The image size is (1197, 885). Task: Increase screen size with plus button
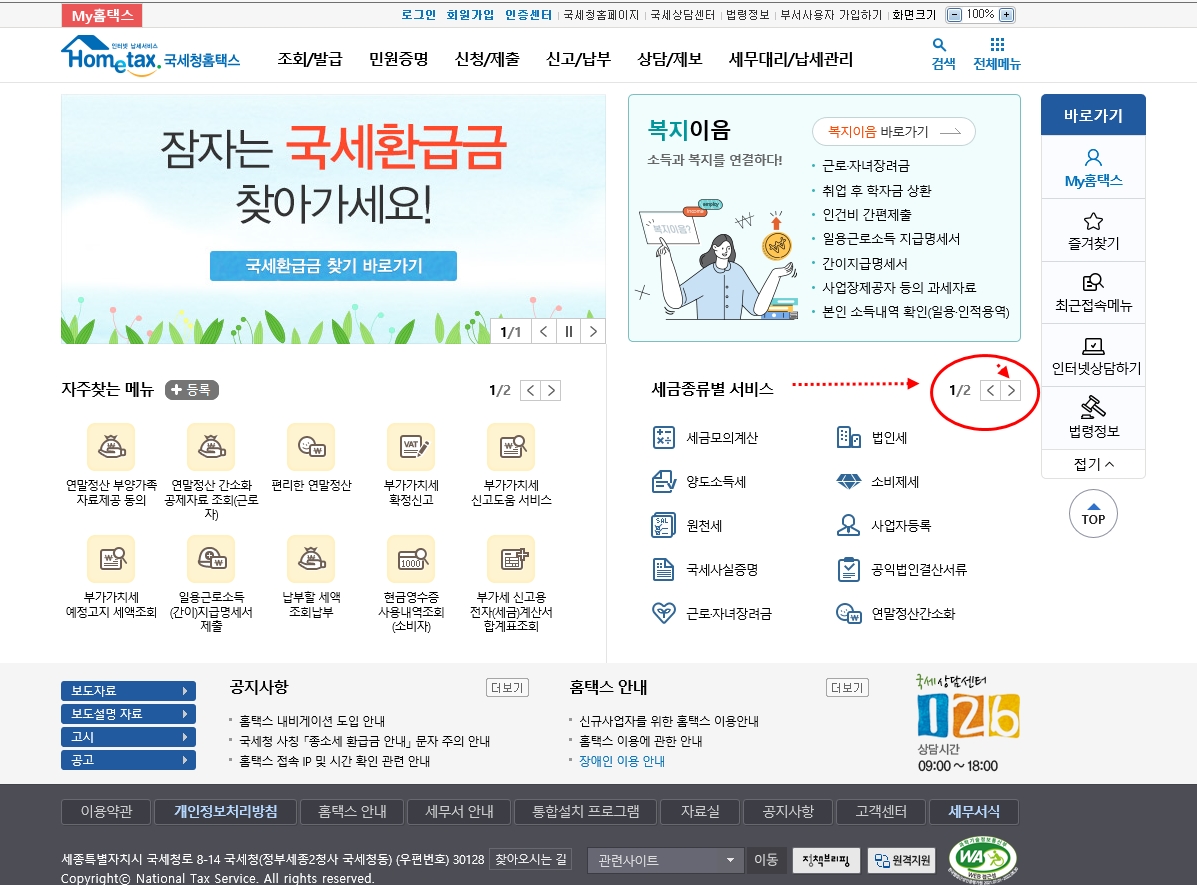coord(1007,15)
